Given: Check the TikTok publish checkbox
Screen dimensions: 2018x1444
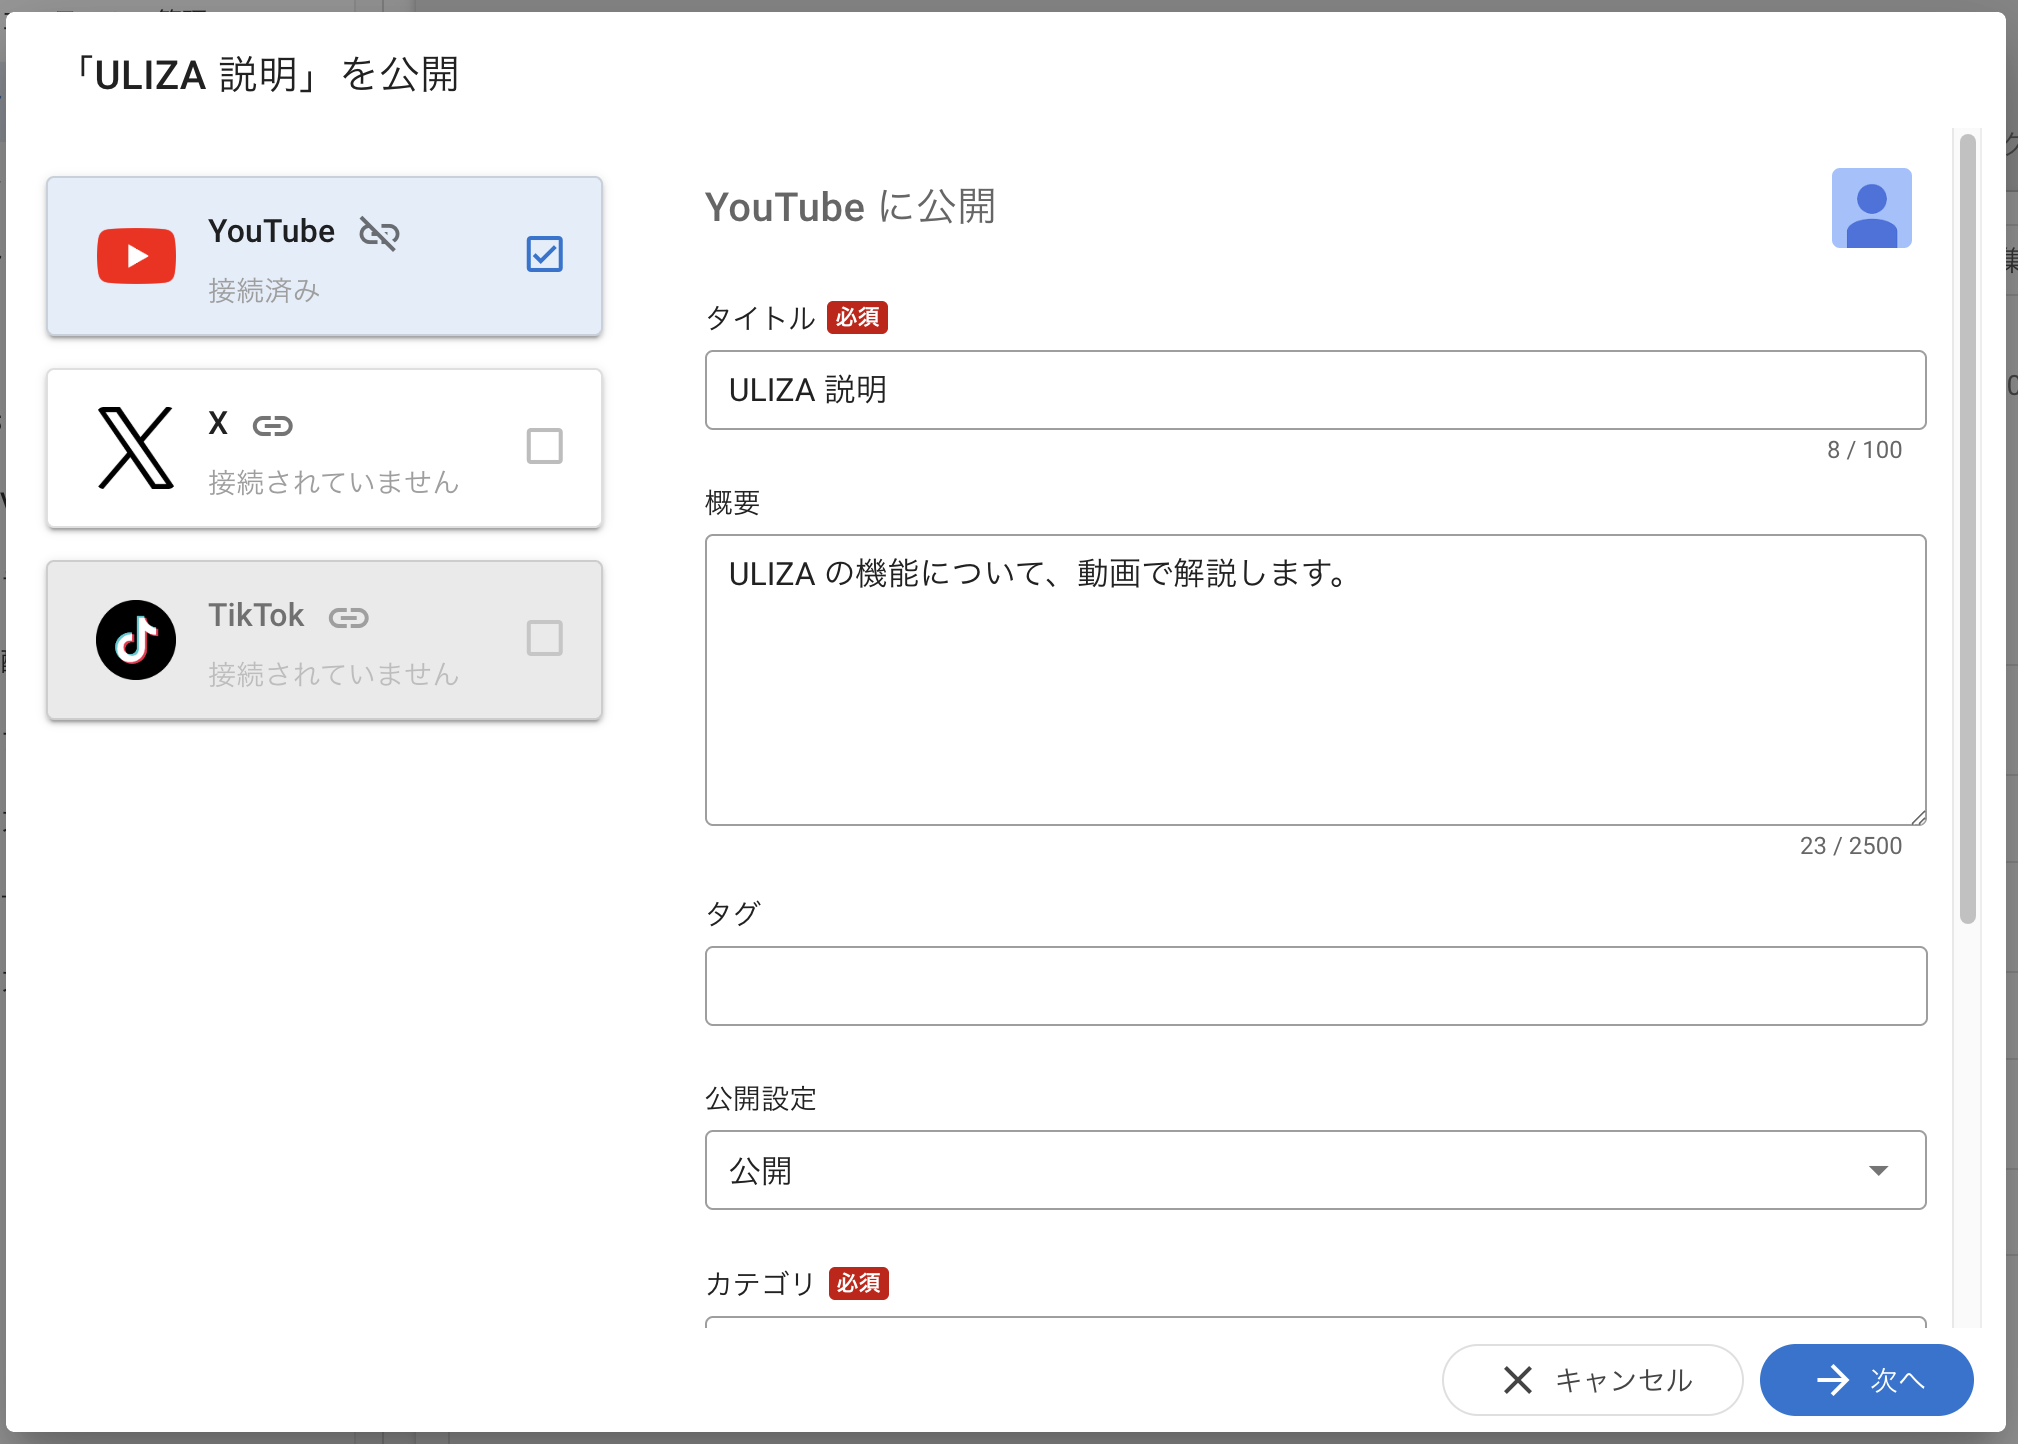Looking at the screenshot, I should click(x=544, y=638).
